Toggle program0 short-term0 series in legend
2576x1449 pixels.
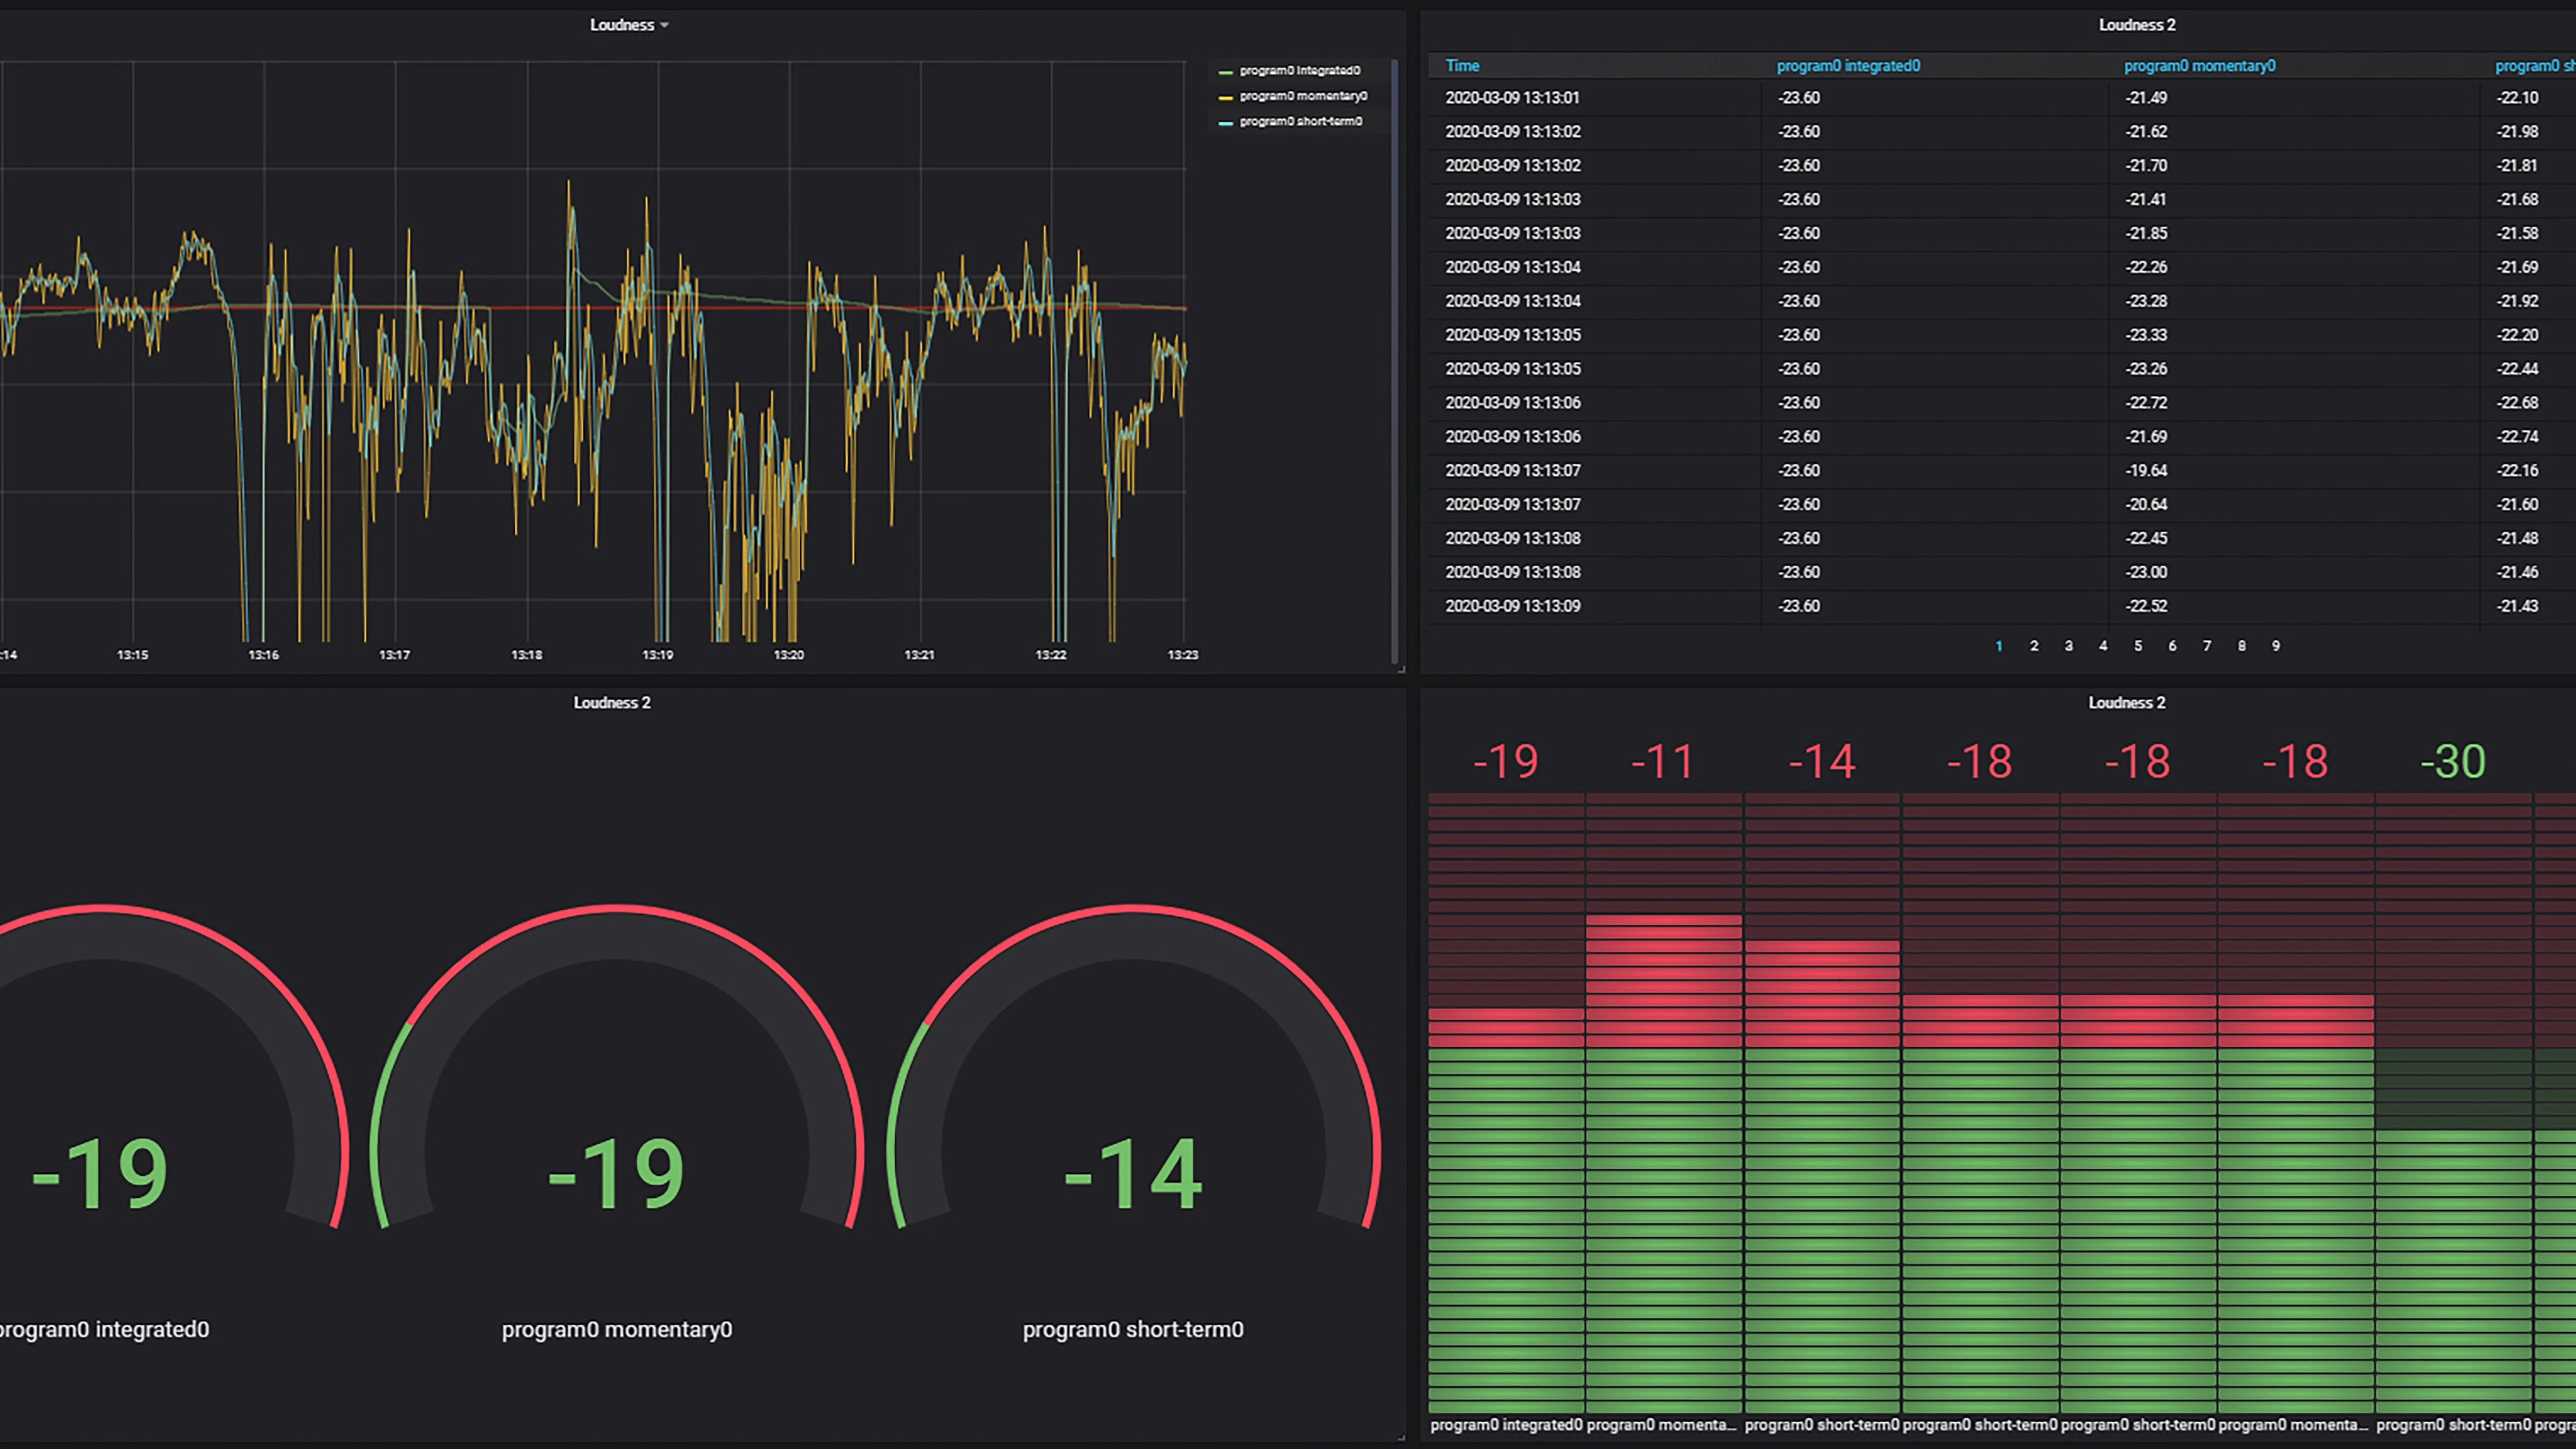click(x=1300, y=121)
